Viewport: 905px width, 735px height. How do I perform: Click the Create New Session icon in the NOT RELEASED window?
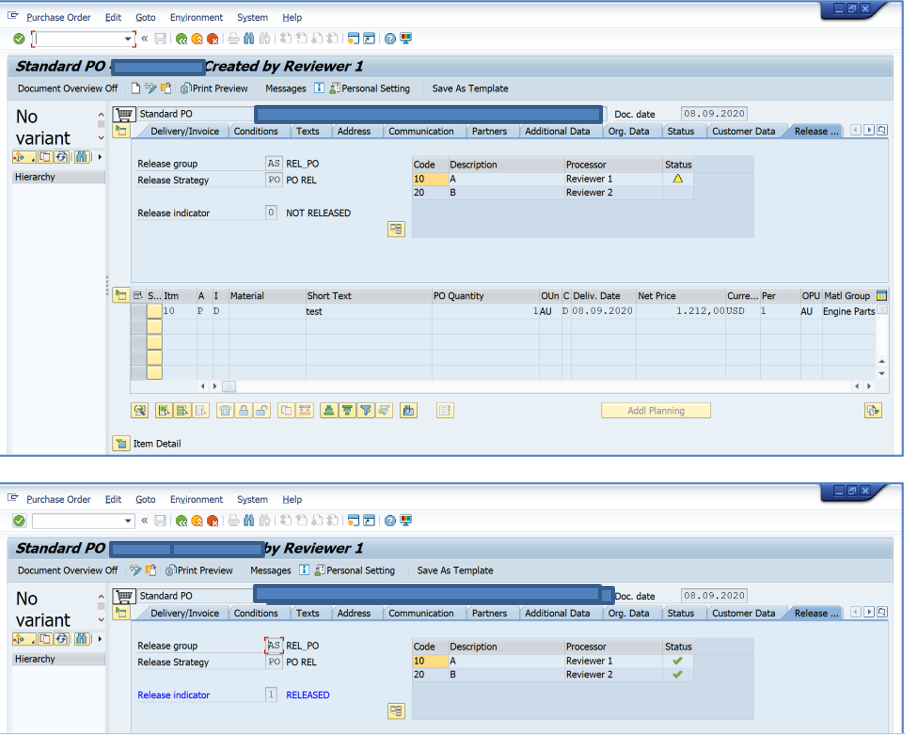coord(353,39)
